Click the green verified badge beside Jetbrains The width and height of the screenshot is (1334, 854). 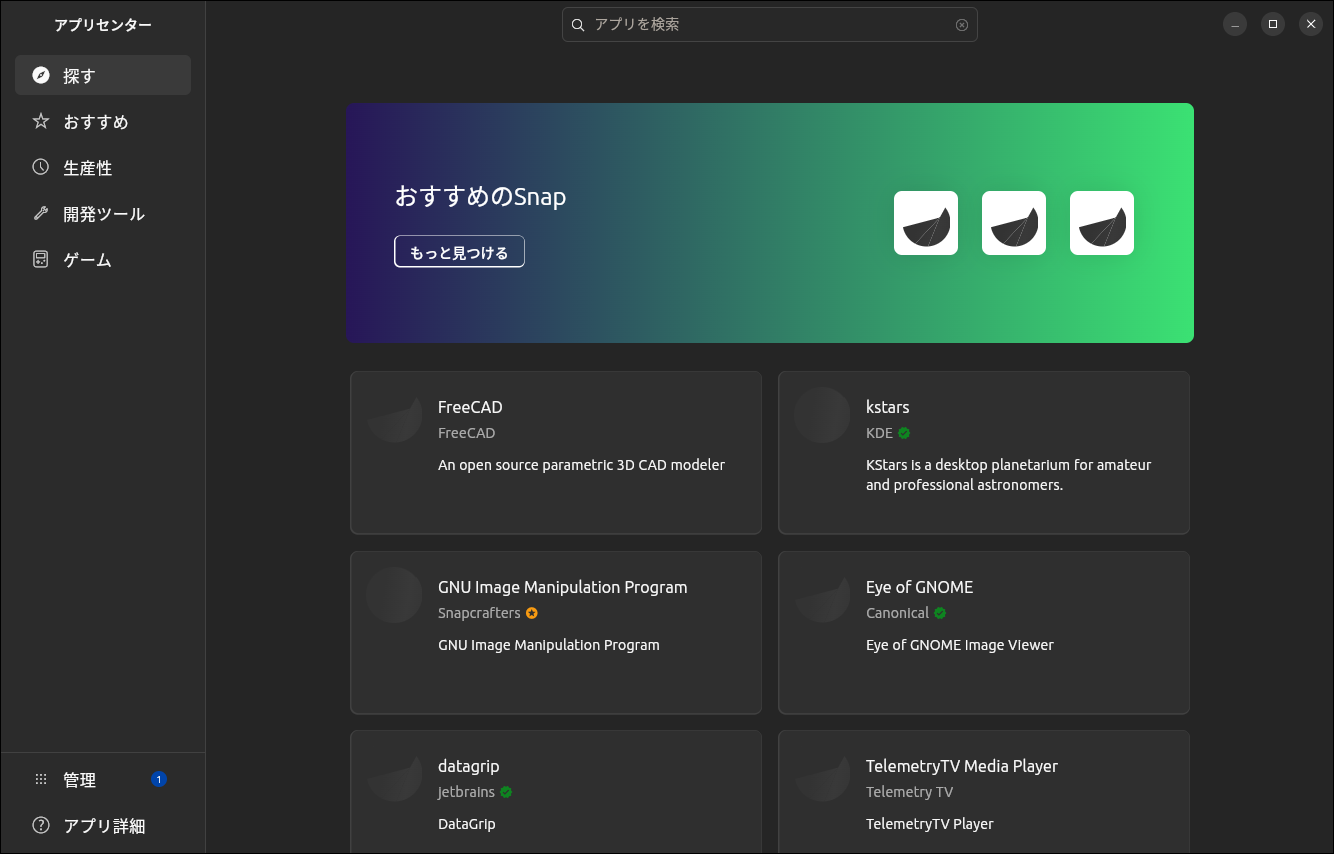tap(506, 792)
